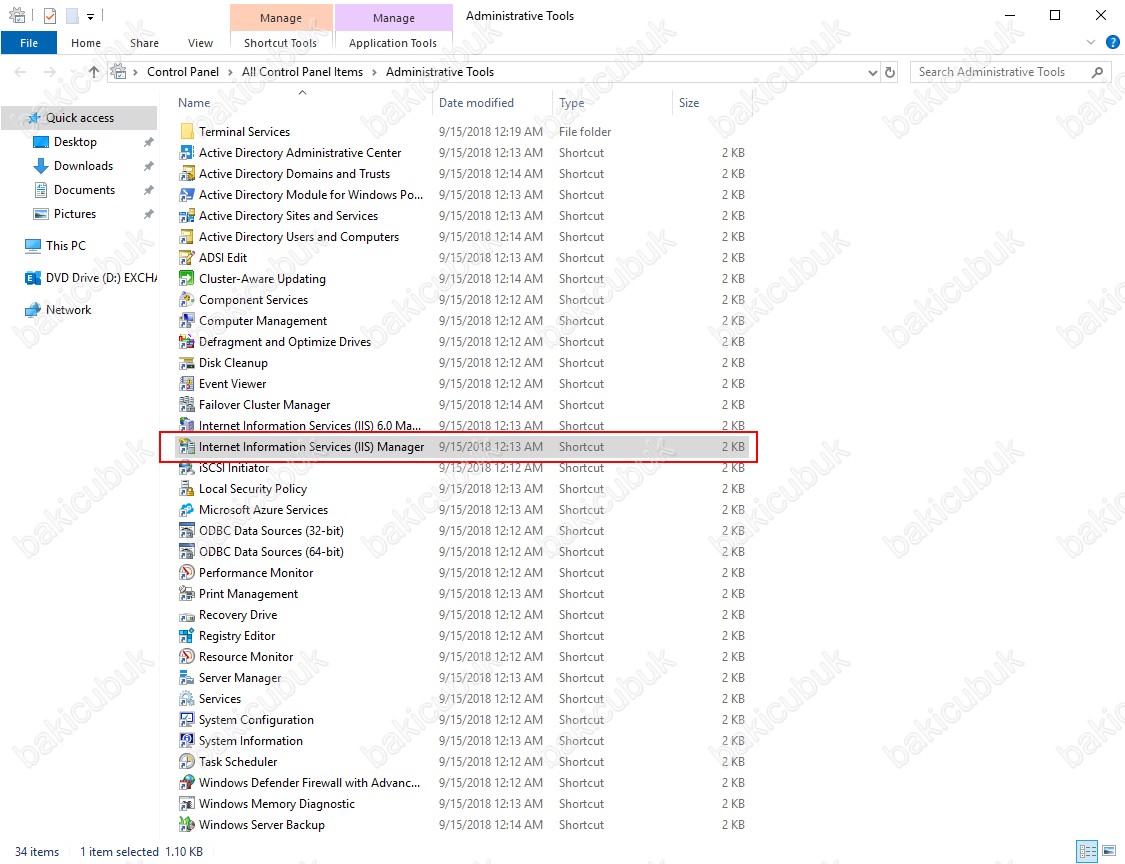
Task: Select the Print Management icon
Action: (x=187, y=594)
